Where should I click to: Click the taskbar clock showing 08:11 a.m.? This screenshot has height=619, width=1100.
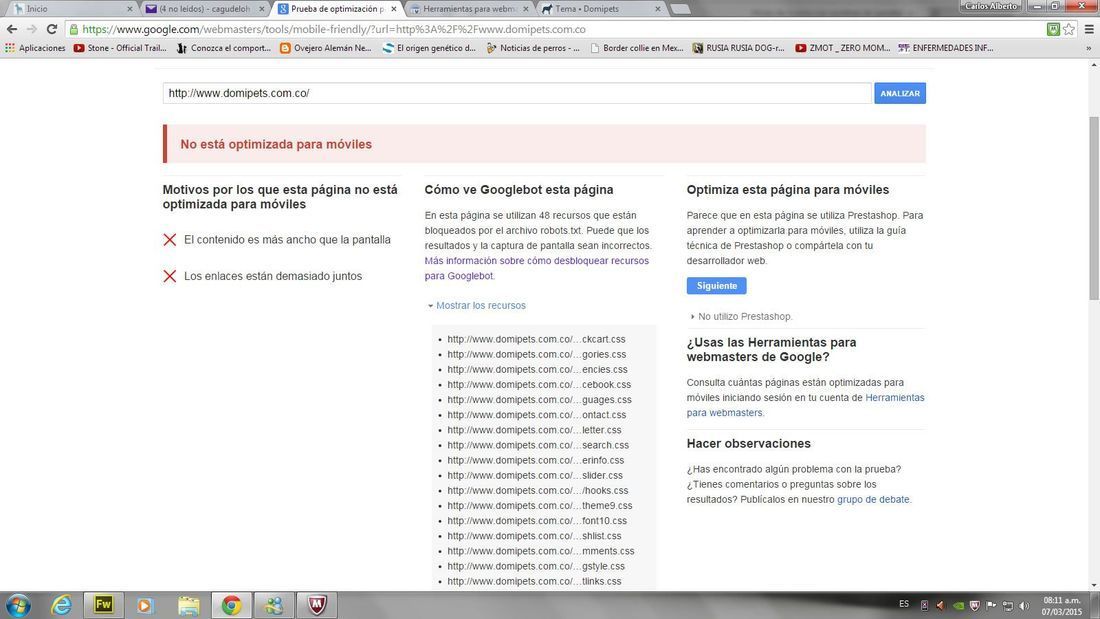click(1062, 606)
